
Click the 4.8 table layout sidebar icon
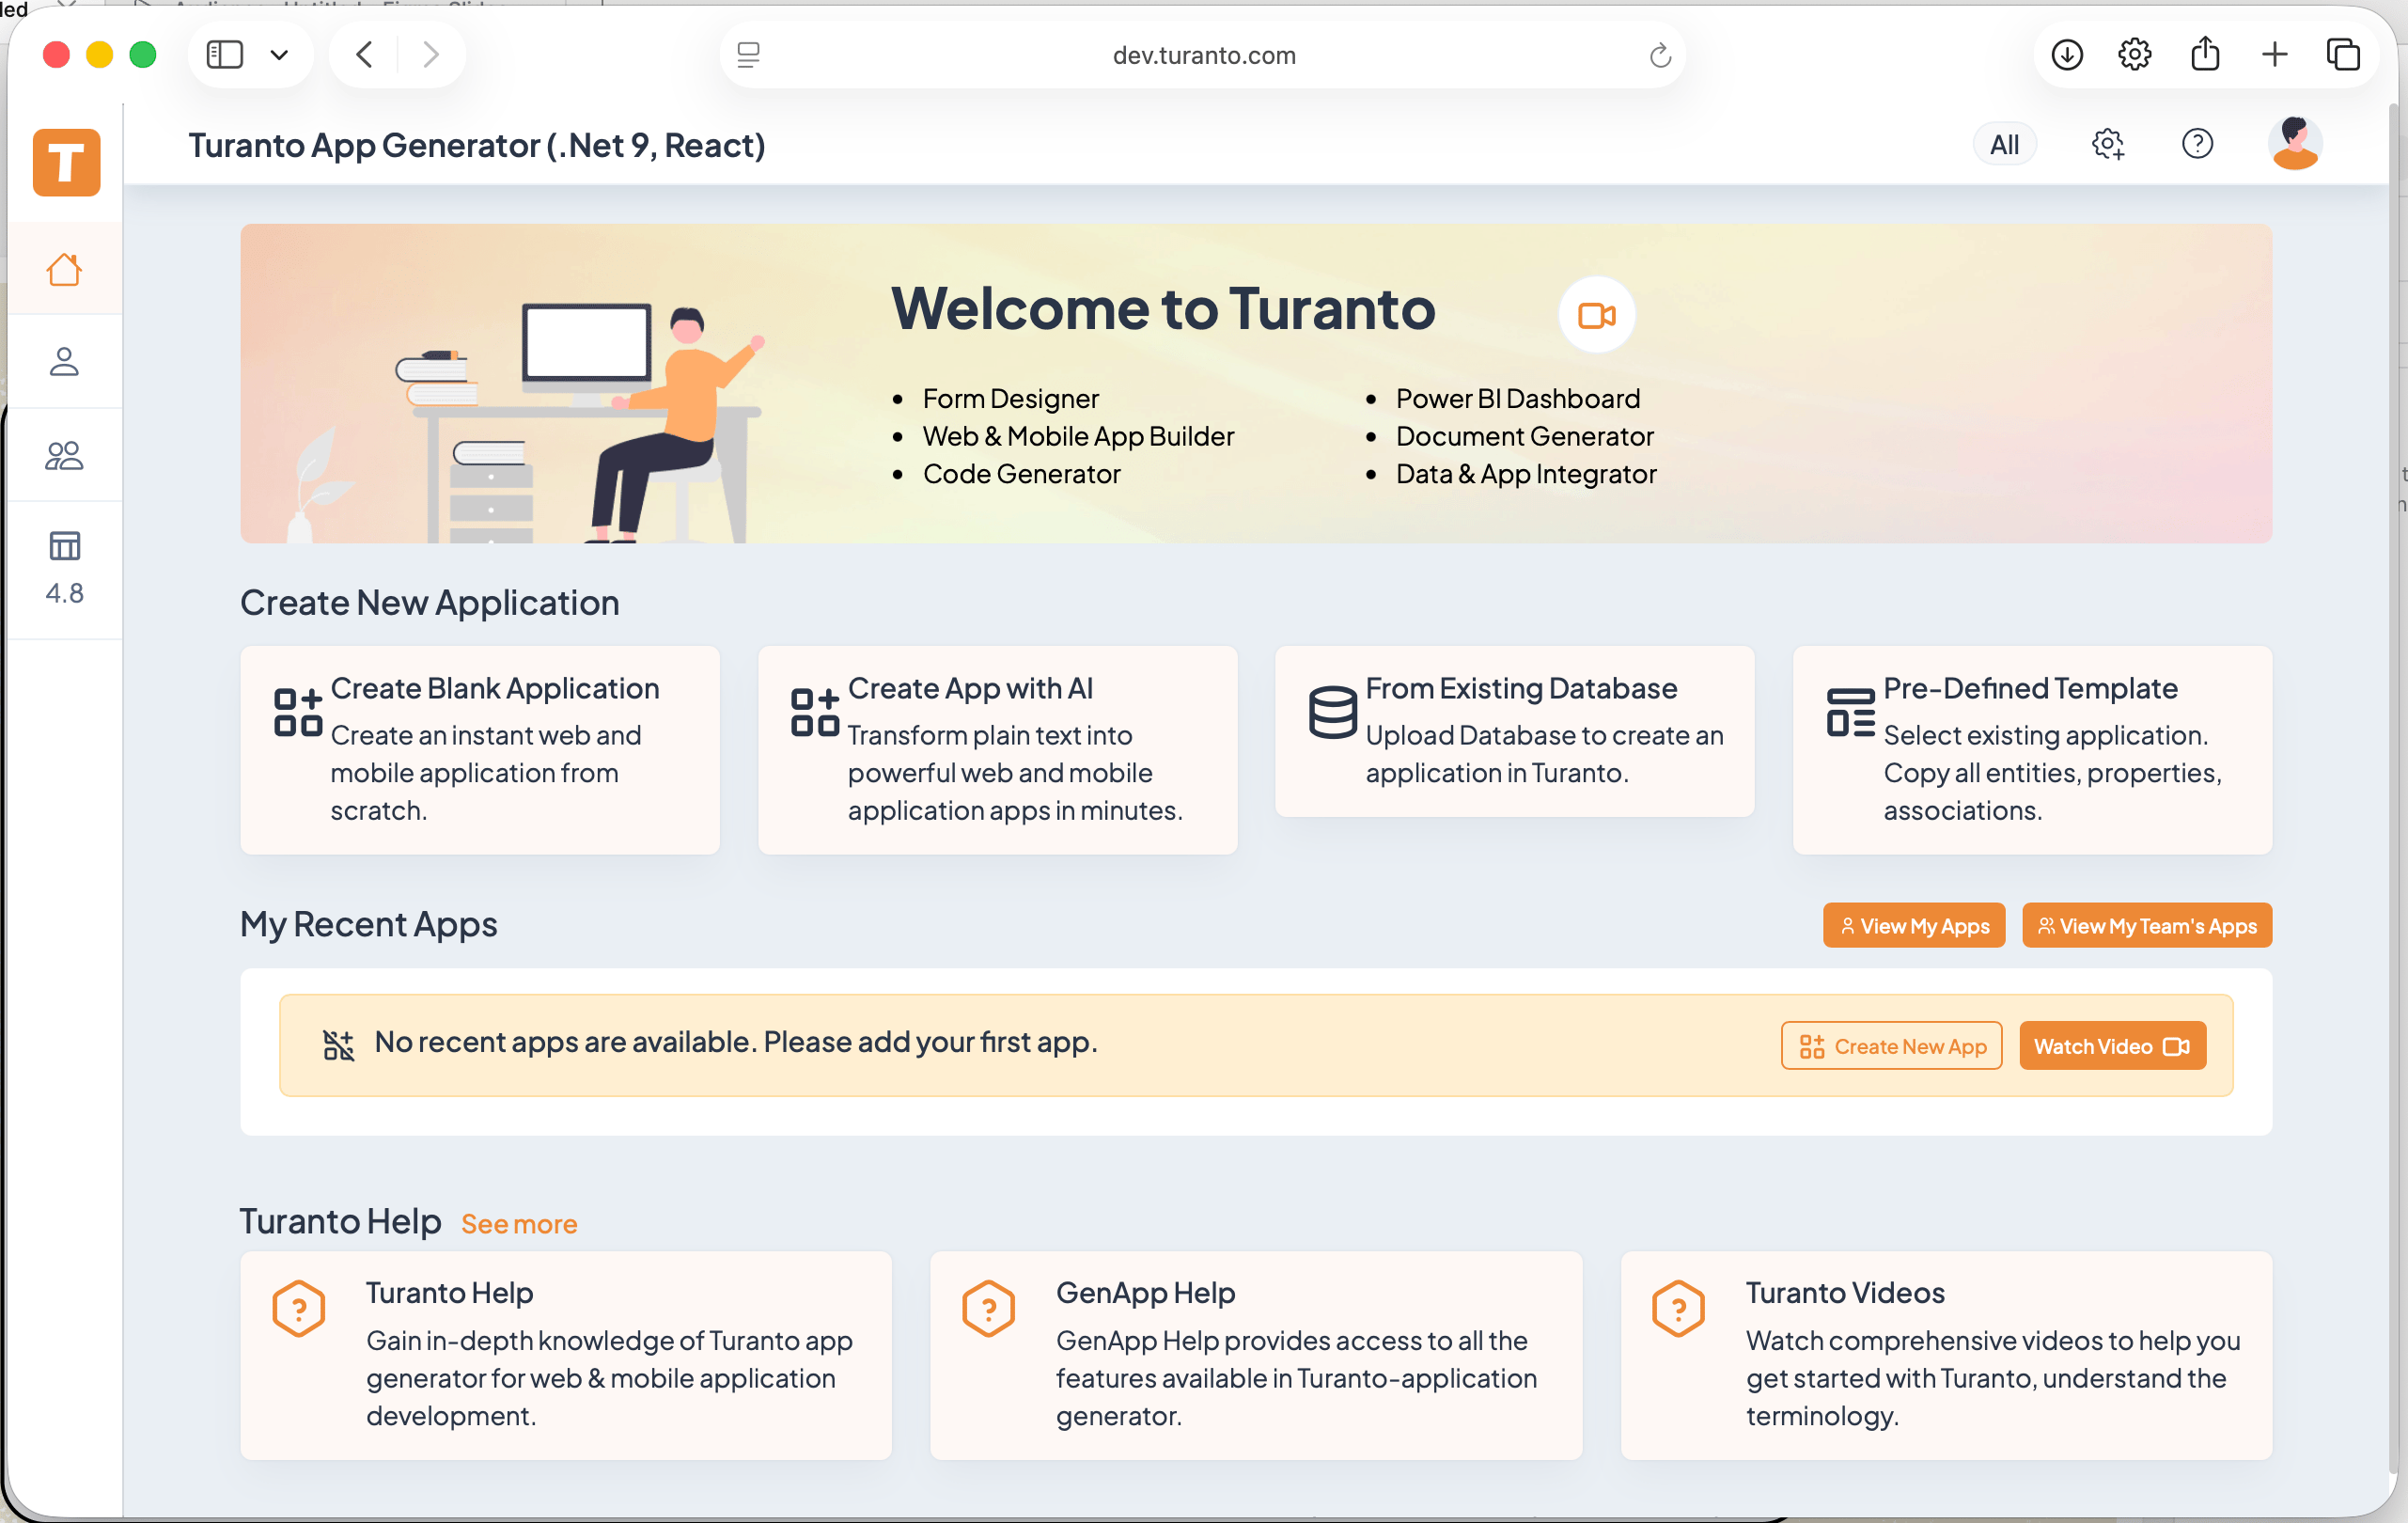click(x=64, y=567)
